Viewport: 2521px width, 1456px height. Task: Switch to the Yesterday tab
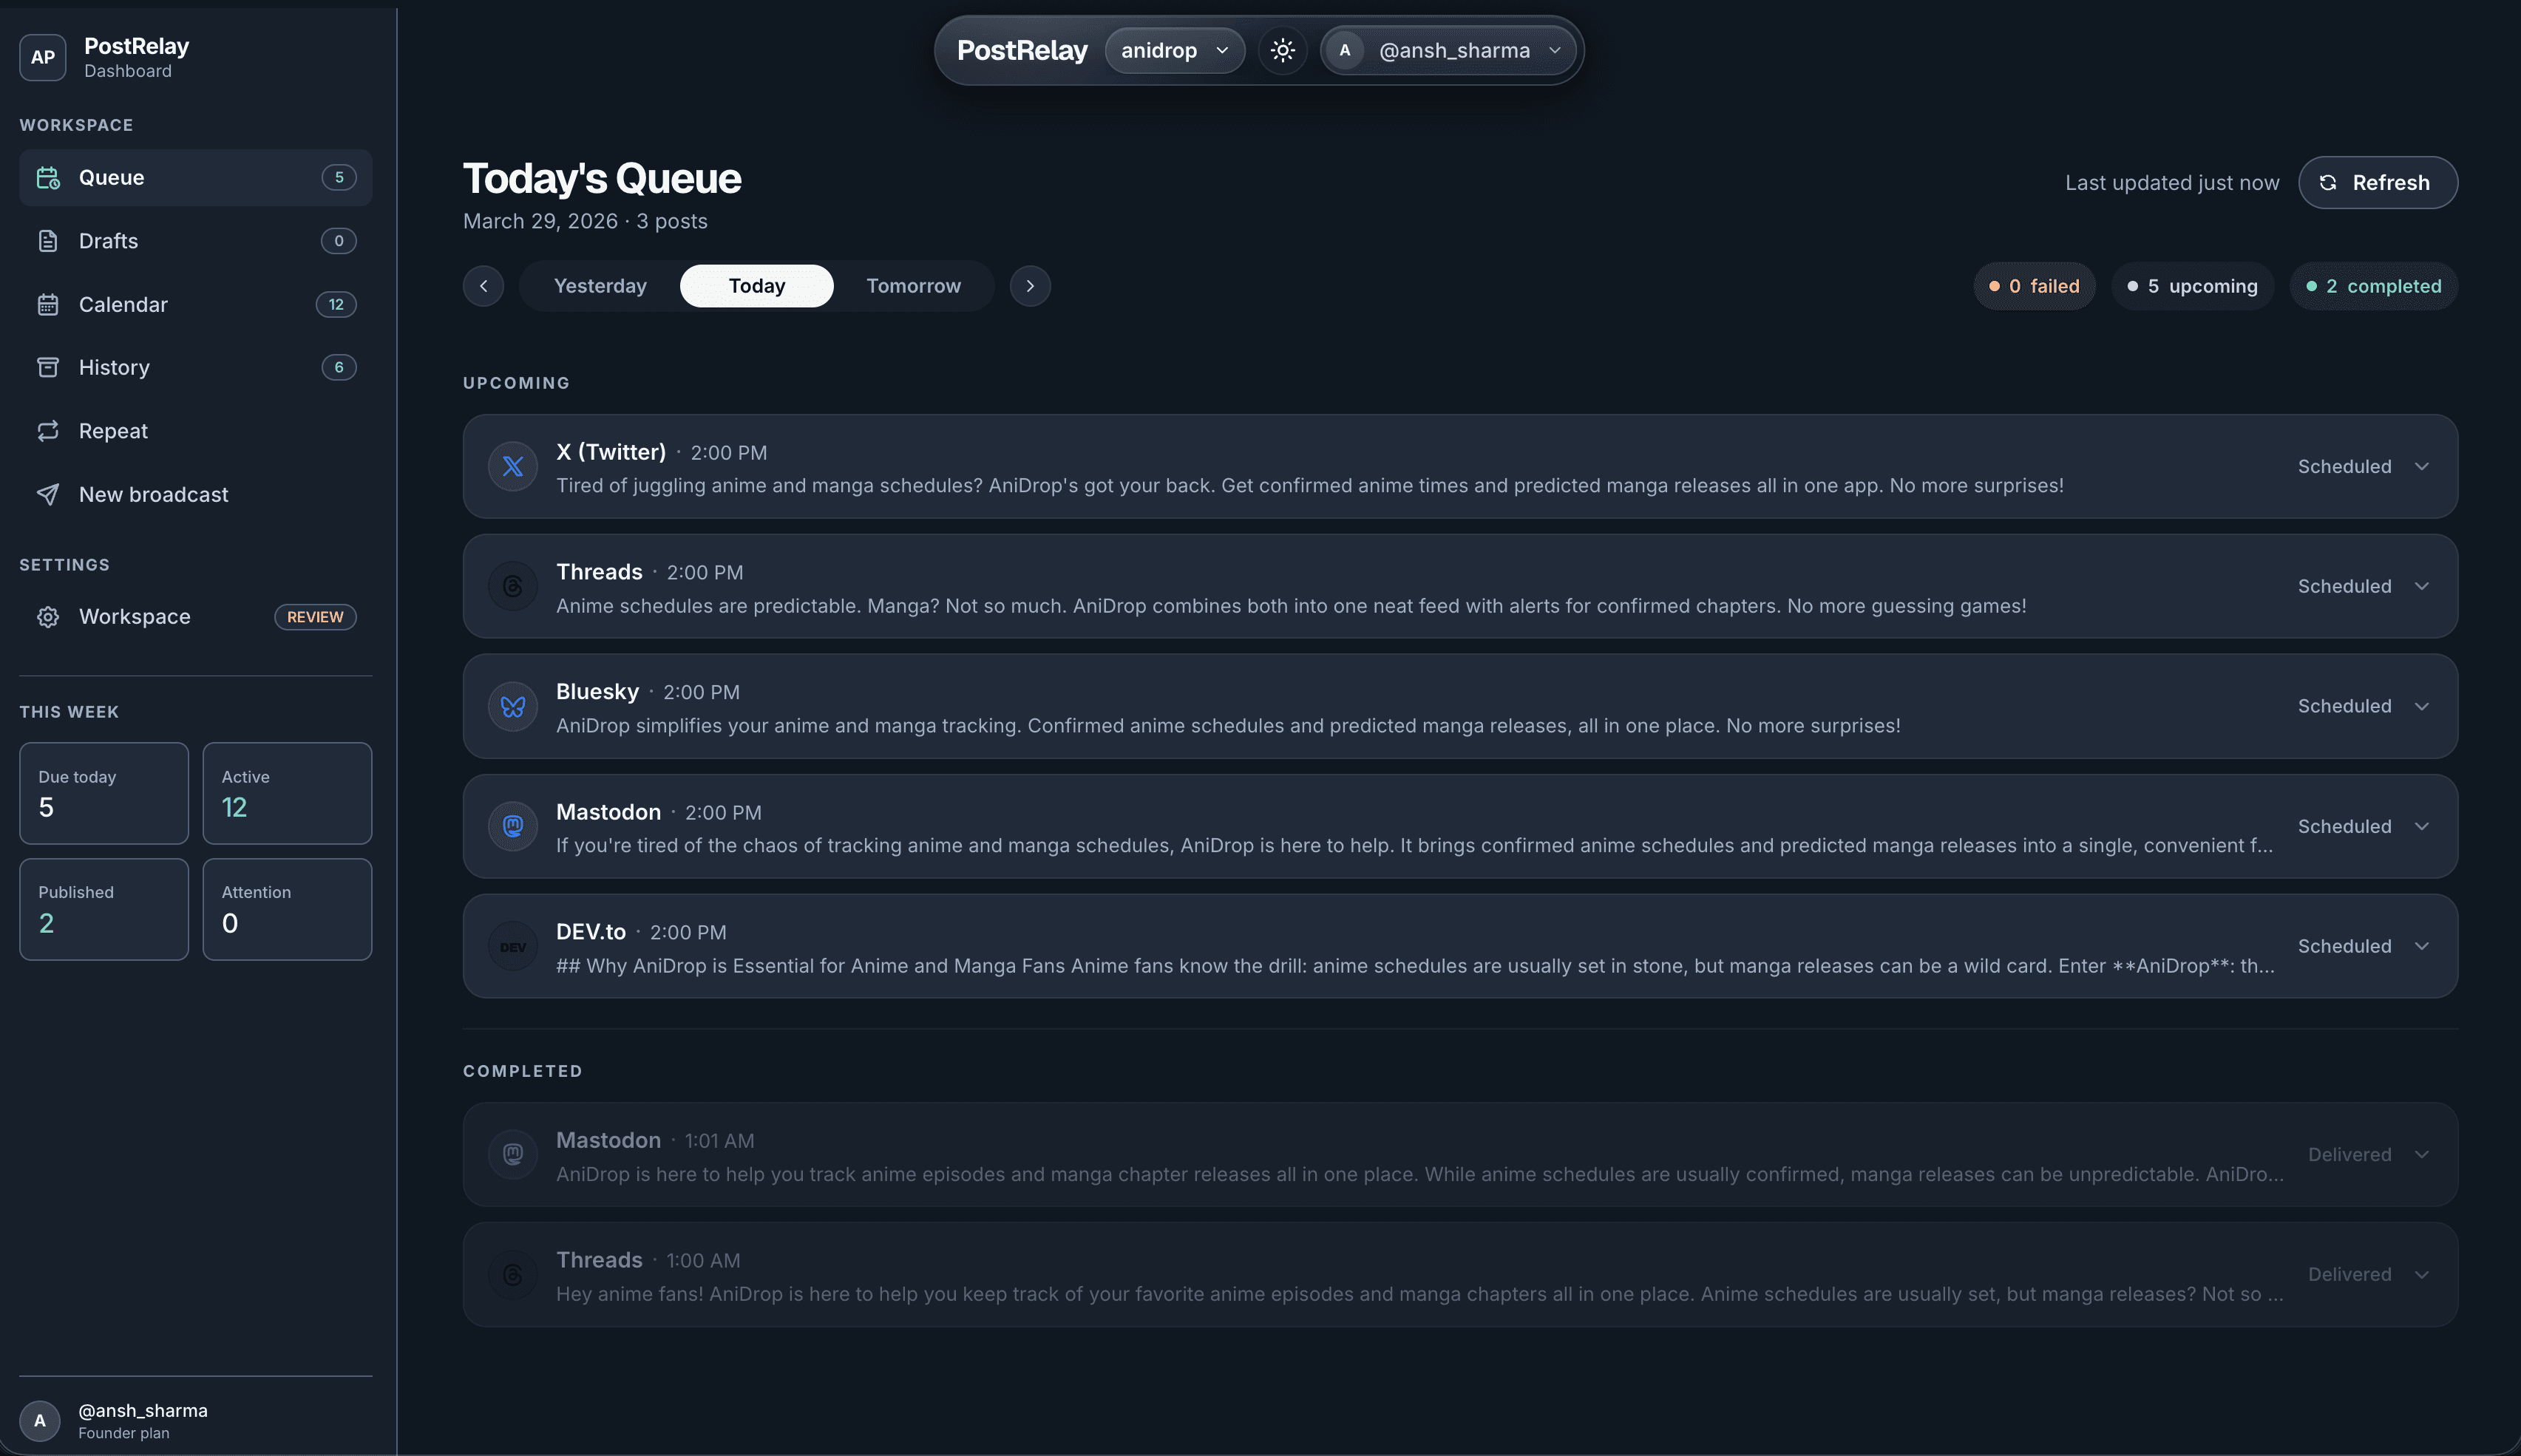tap(600, 285)
